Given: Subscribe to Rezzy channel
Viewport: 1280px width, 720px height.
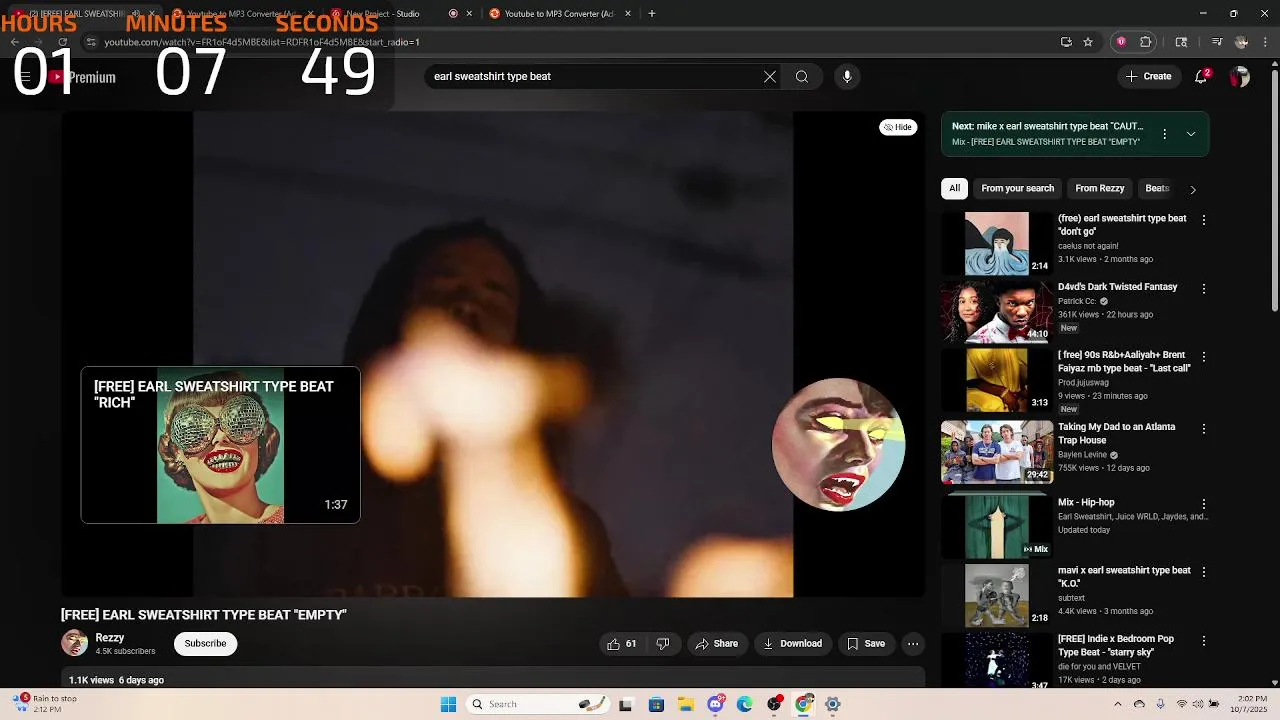Looking at the screenshot, I should click(x=205, y=644).
